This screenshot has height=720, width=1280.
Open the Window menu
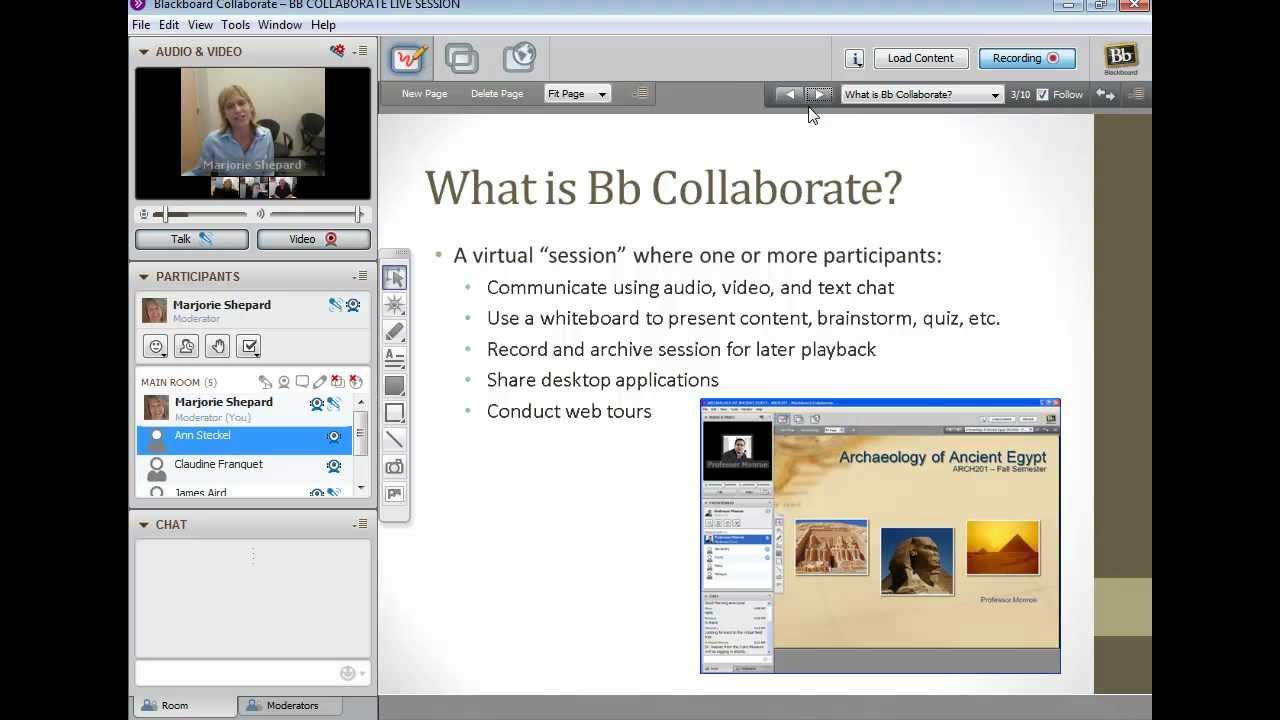pyautogui.click(x=280, y=25)
